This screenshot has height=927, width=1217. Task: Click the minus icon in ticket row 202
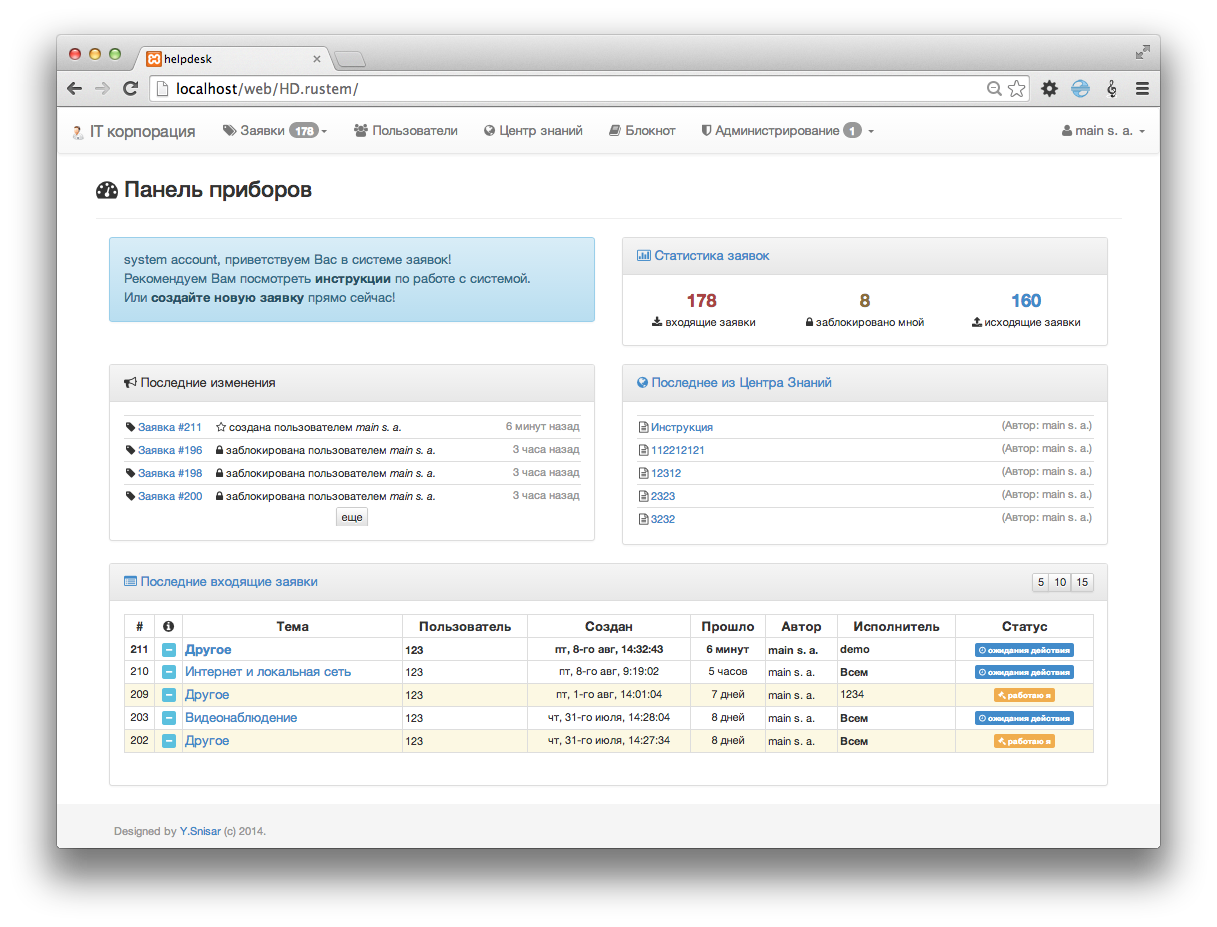pos(169,741)
